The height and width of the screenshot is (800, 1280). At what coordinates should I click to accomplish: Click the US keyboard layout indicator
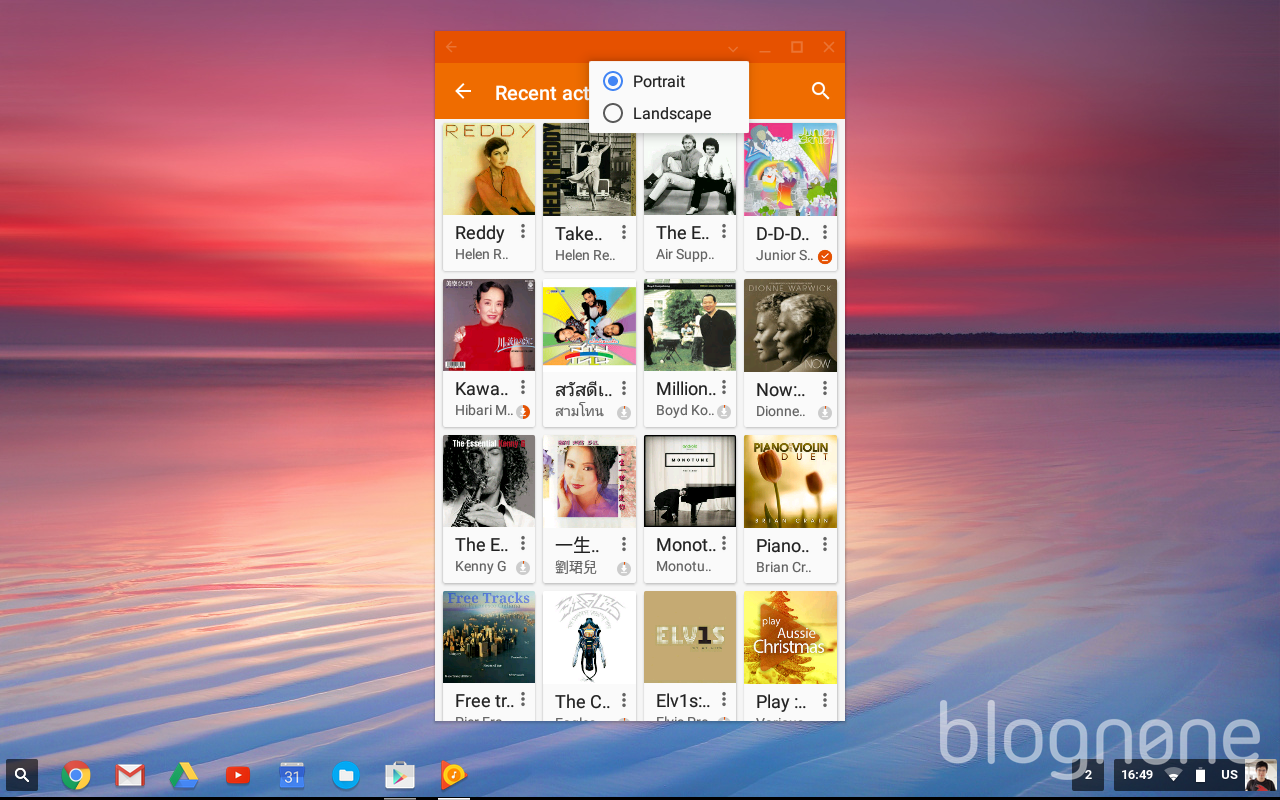1229,775
